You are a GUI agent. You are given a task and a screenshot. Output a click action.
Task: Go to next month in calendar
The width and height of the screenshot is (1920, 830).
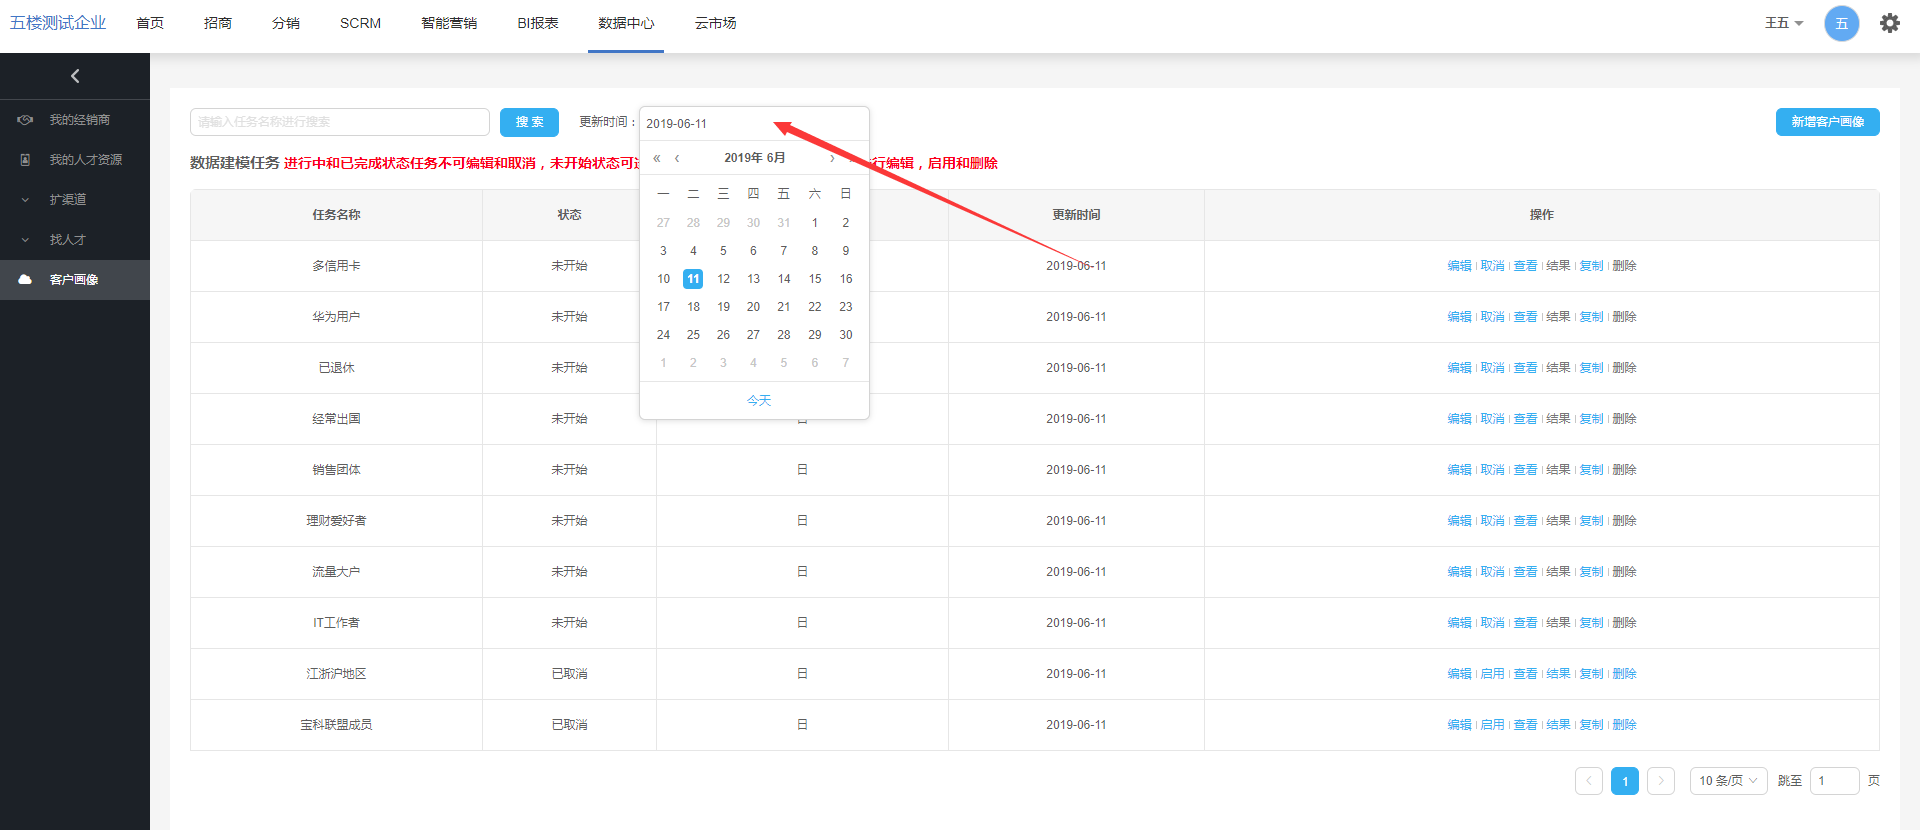pyautogui.click(x=832, y=158)
